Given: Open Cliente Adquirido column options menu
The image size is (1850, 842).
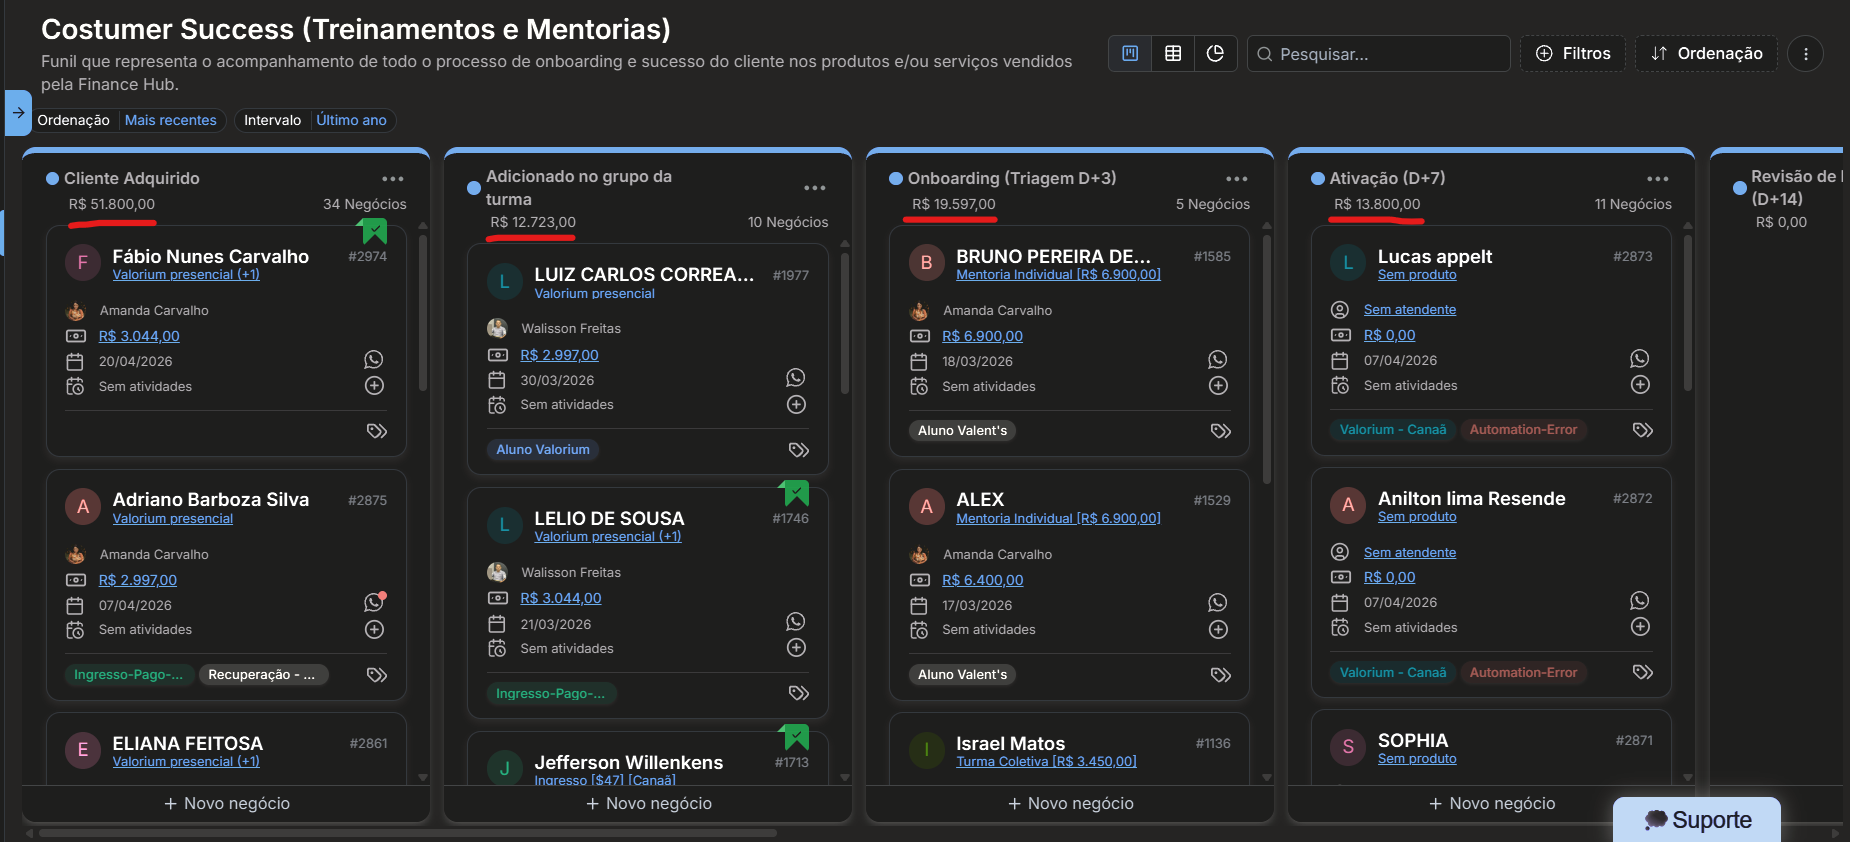Looking at the screenshot, I should point(393,179).
